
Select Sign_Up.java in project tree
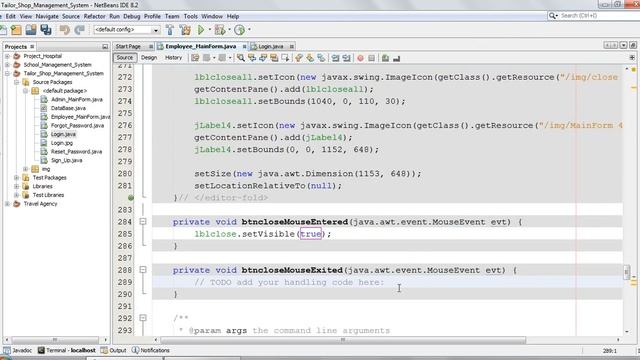coord(66,160)
